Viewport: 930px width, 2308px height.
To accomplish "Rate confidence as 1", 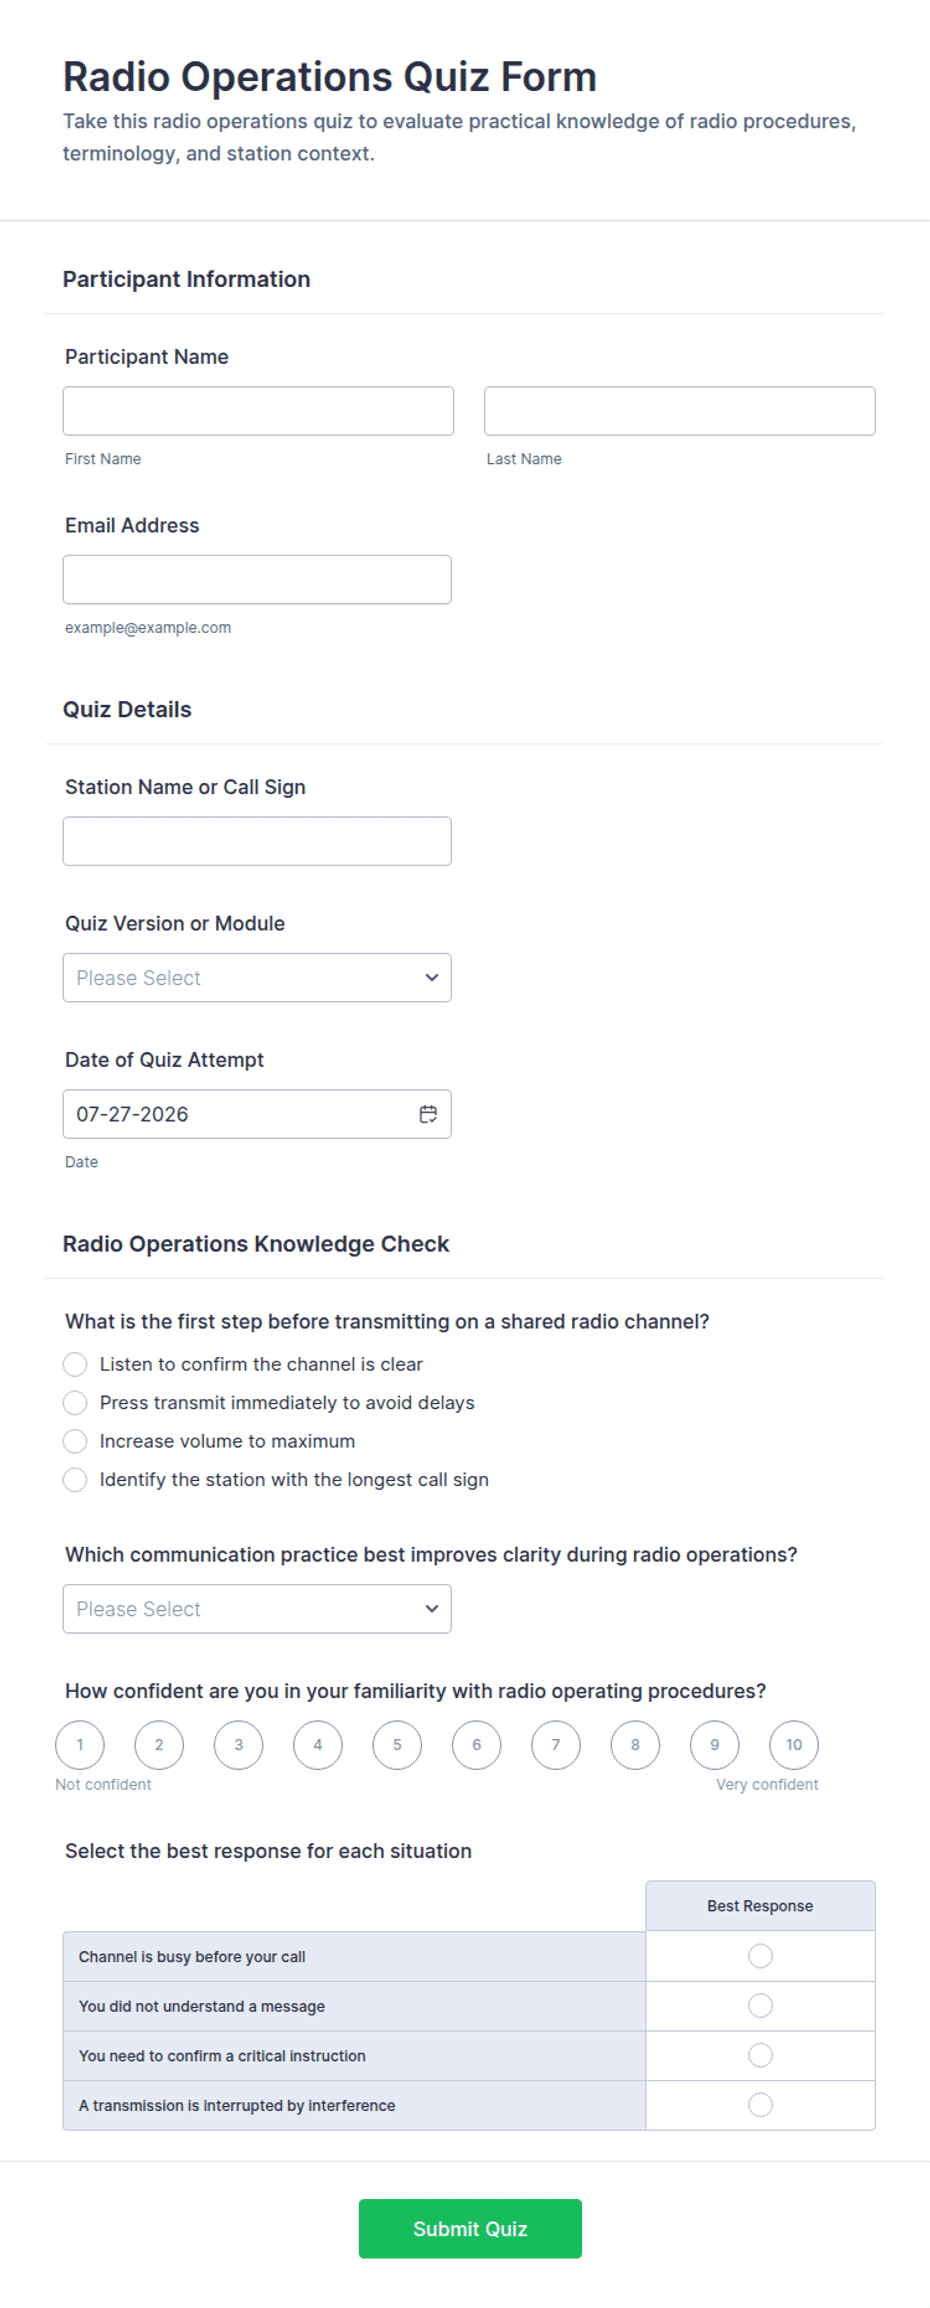I will (x=80, y=1745).
